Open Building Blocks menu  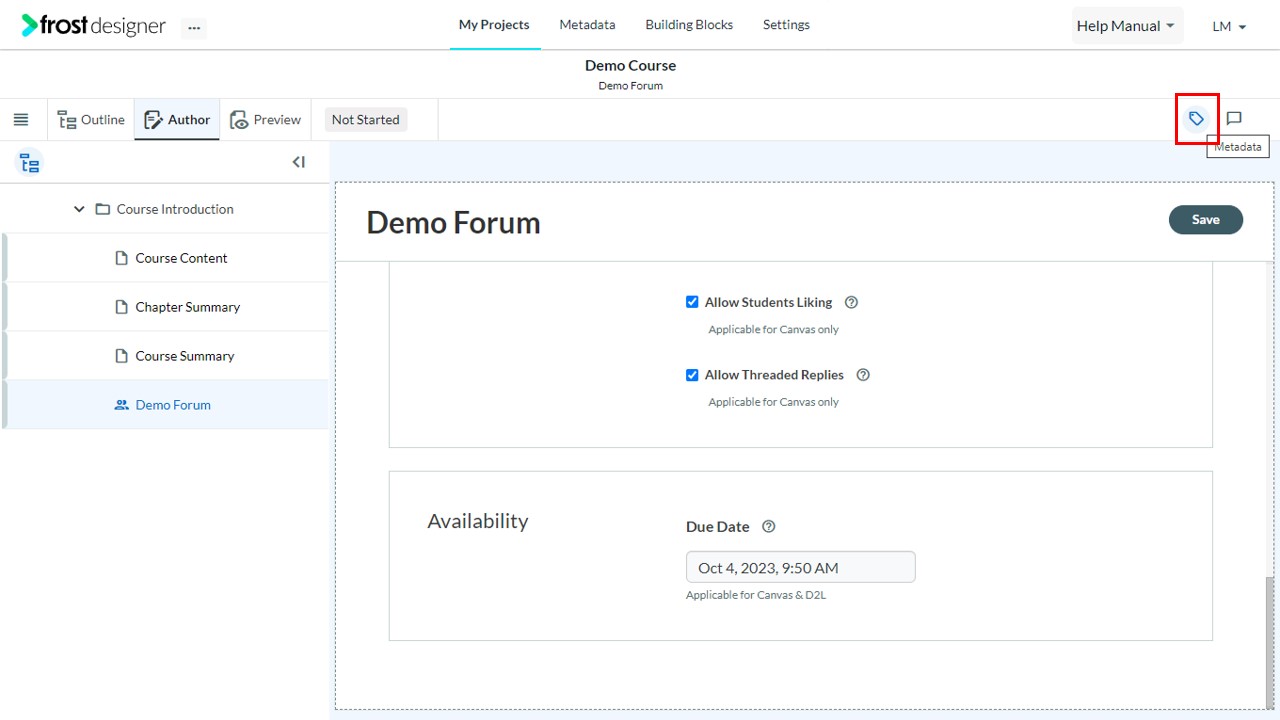689,25
